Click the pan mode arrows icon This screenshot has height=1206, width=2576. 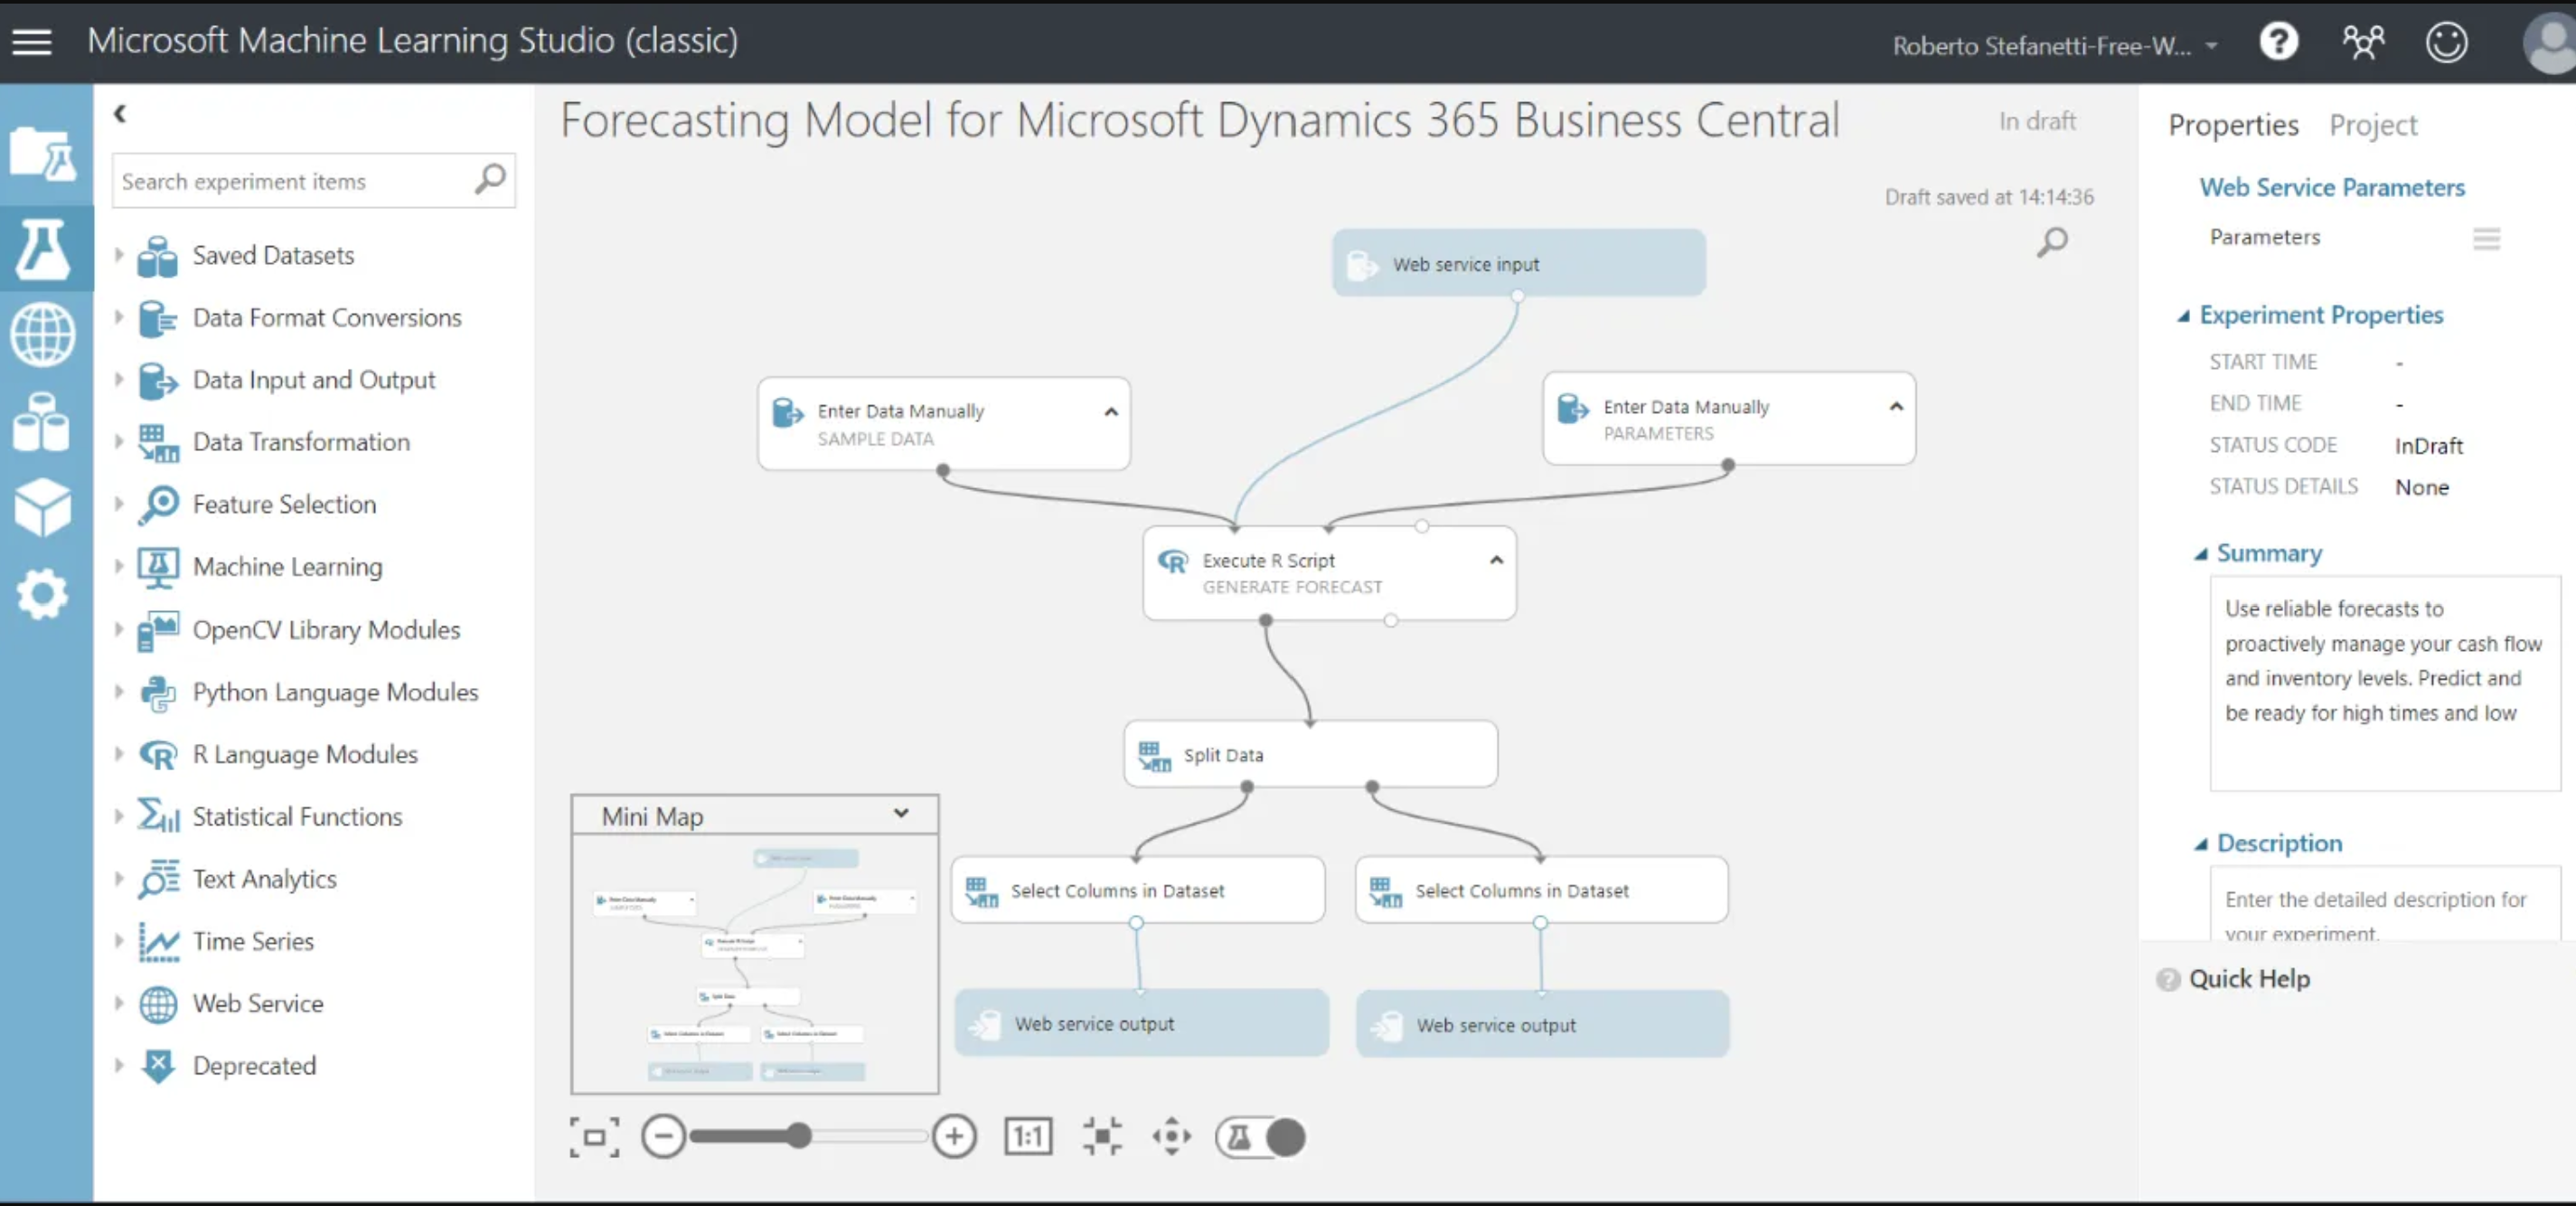1171,1137
